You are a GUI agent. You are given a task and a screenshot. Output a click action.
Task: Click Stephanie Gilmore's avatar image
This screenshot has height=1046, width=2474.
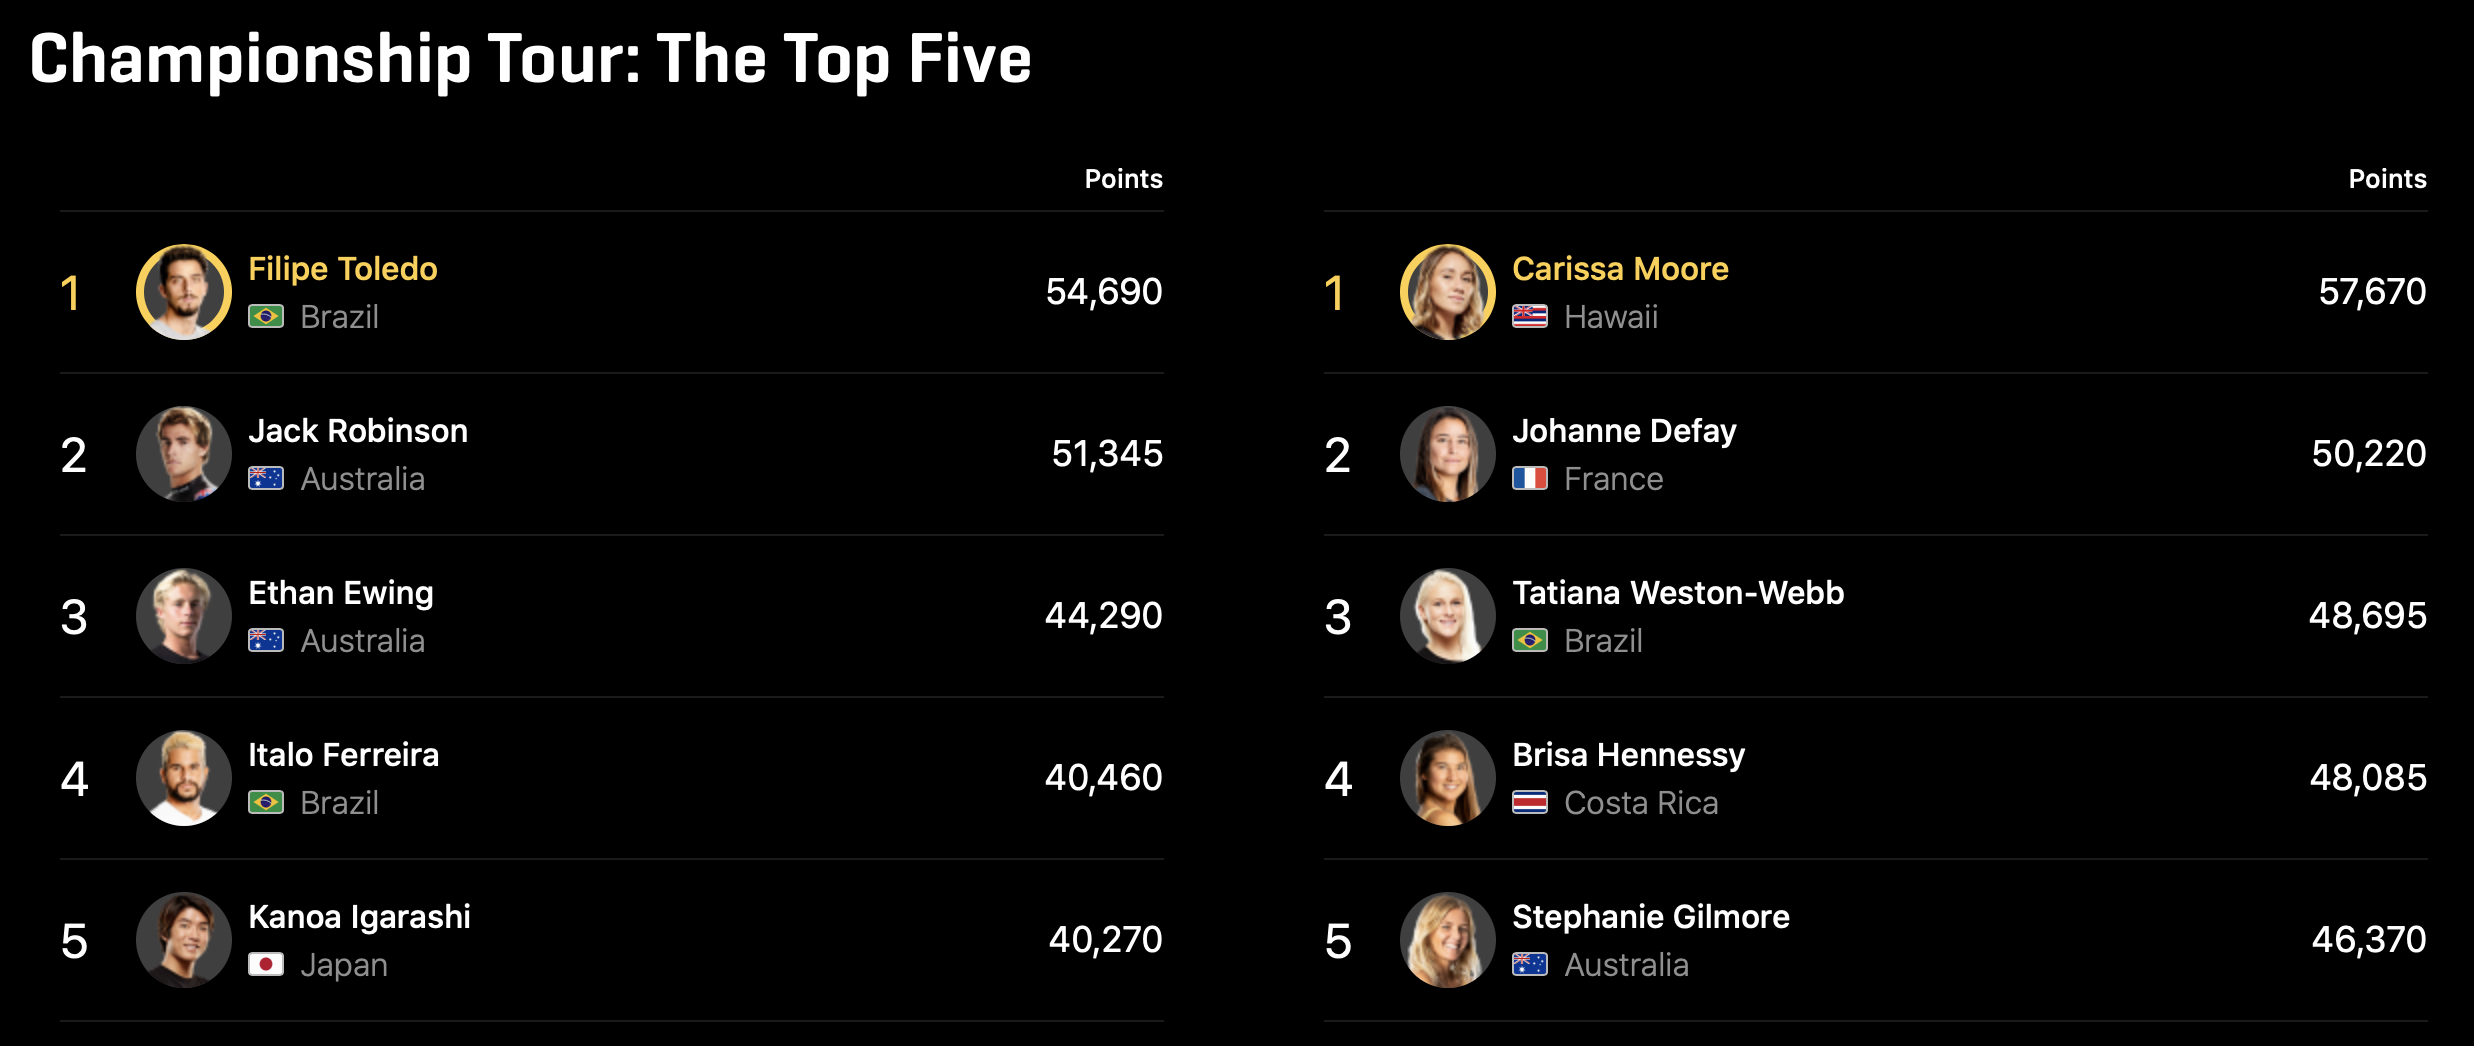point(1447,940)
